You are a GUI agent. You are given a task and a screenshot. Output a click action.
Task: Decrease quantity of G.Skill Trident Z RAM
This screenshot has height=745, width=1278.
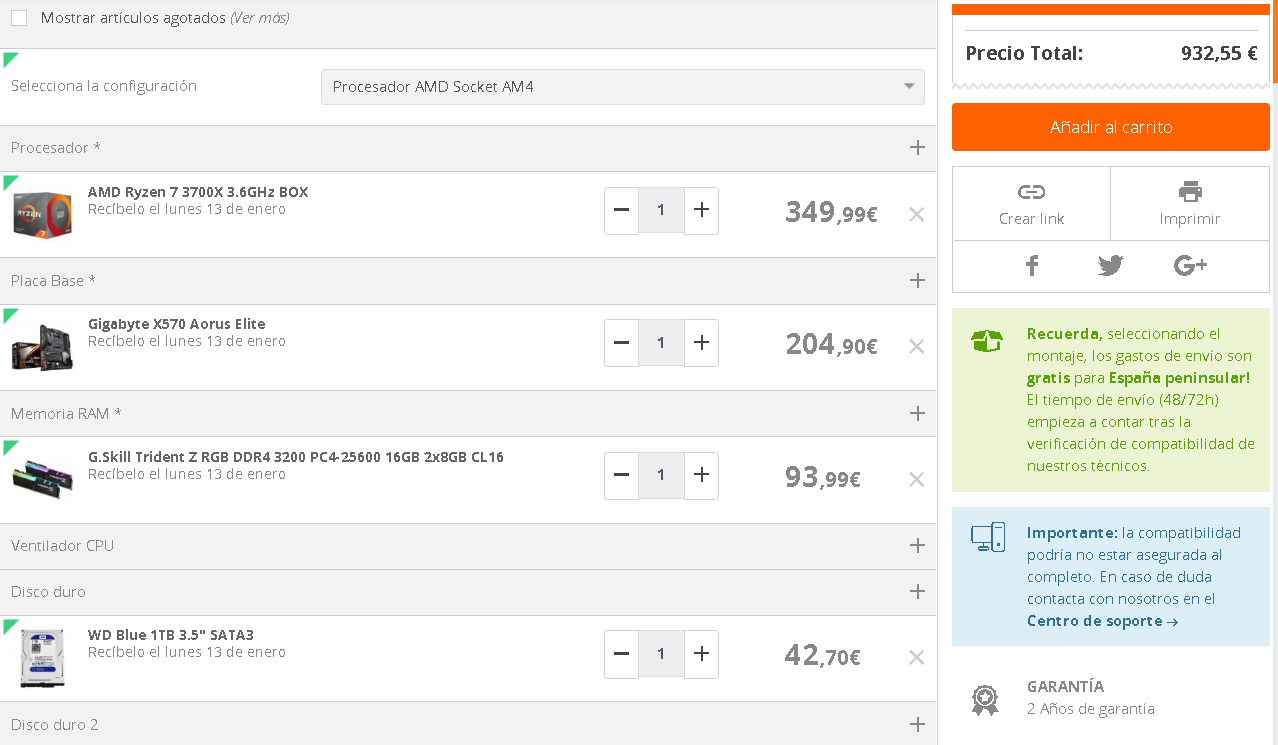[x=621, y=476]
